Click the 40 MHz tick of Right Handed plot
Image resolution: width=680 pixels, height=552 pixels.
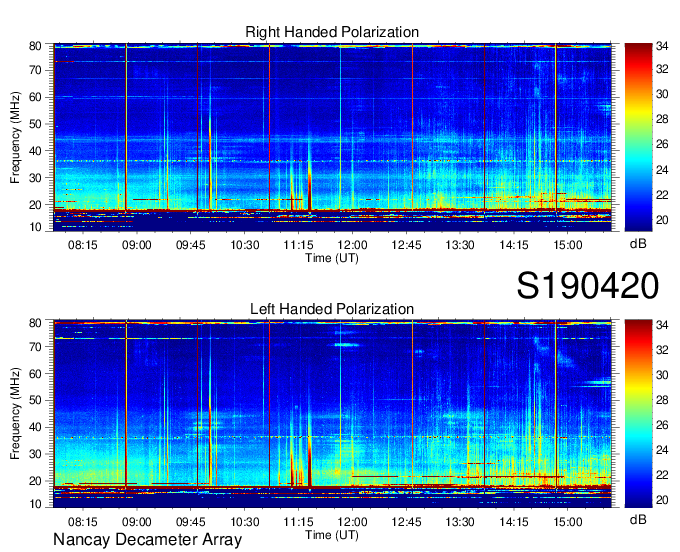(x=35, y=151)
